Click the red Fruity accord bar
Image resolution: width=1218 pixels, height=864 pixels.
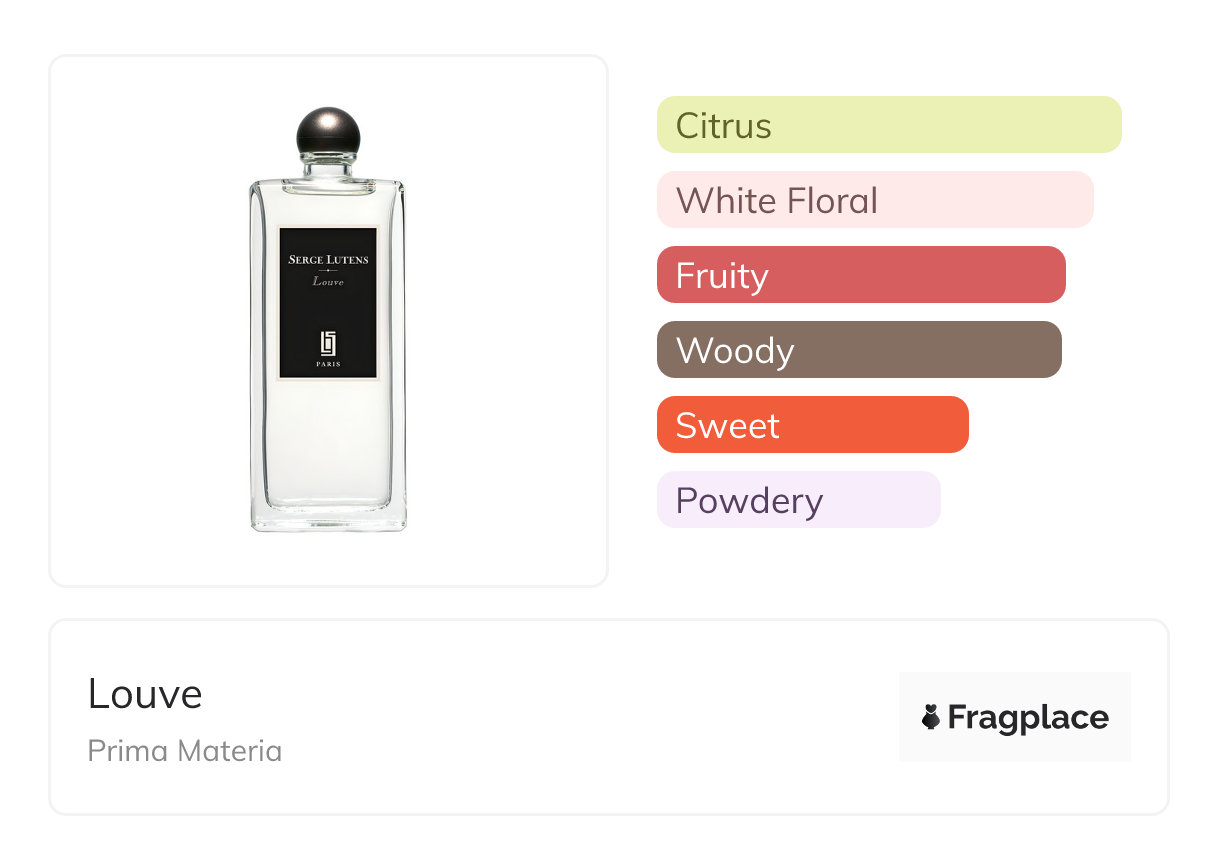point(860,275)
